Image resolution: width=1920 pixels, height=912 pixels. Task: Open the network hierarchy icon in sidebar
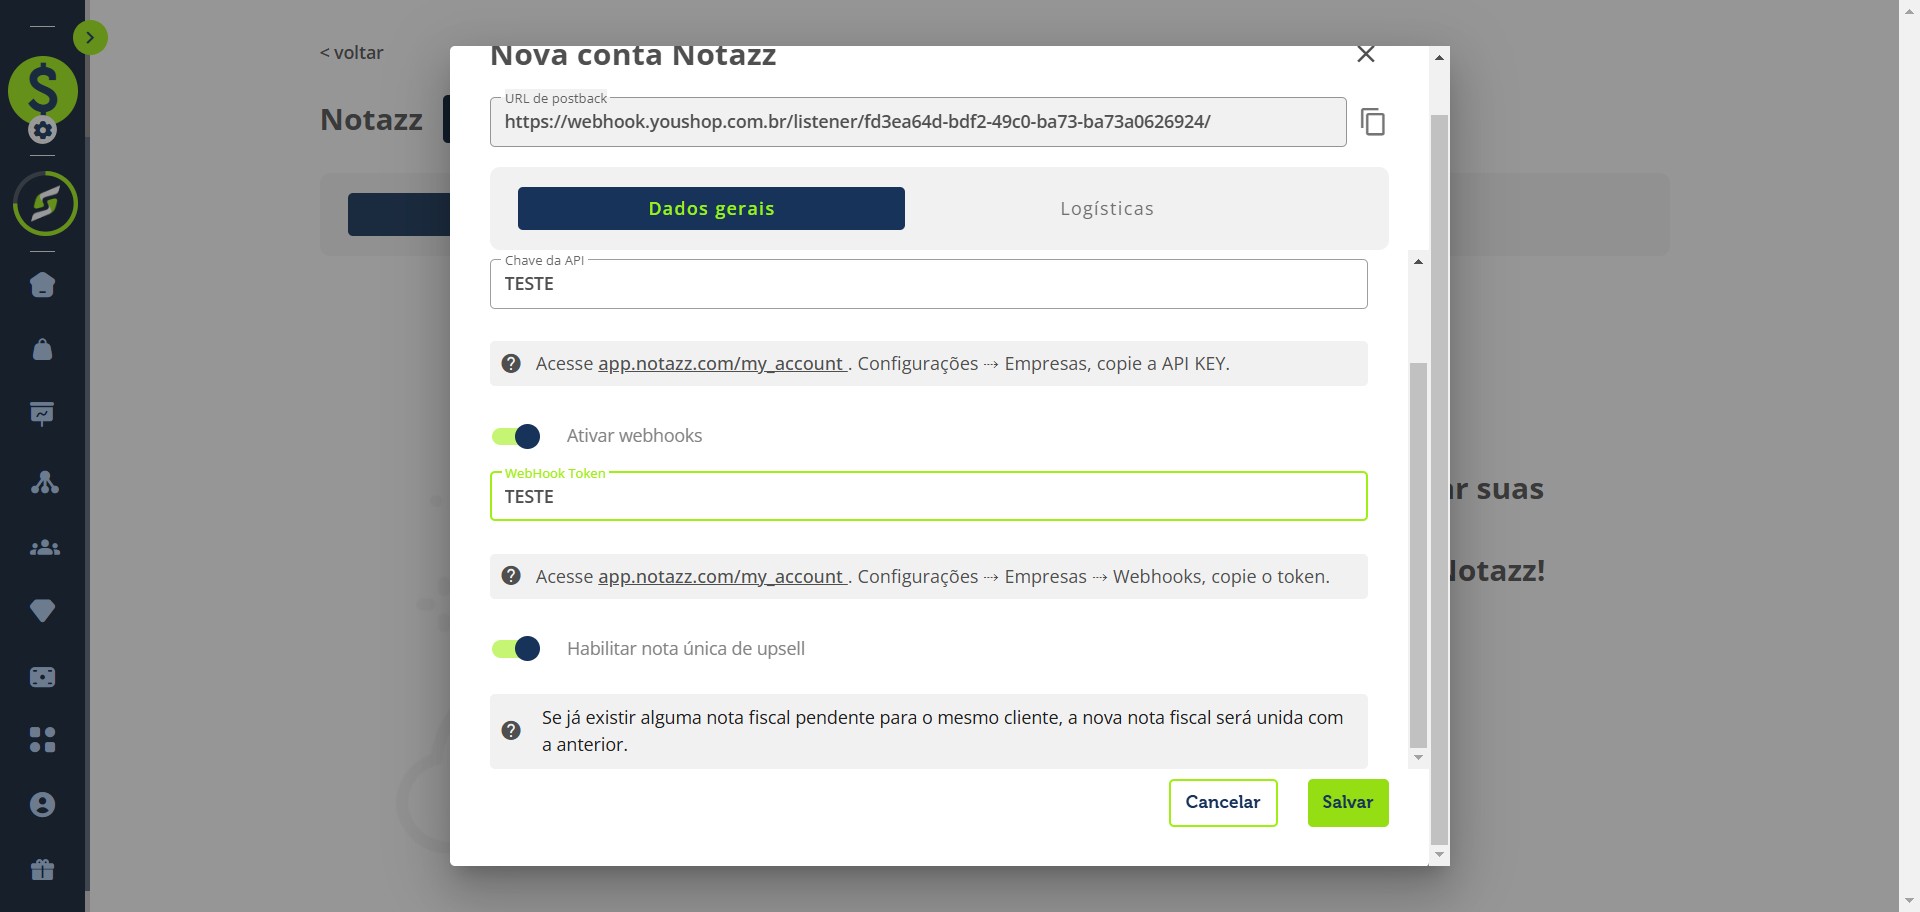click(44, 482)
